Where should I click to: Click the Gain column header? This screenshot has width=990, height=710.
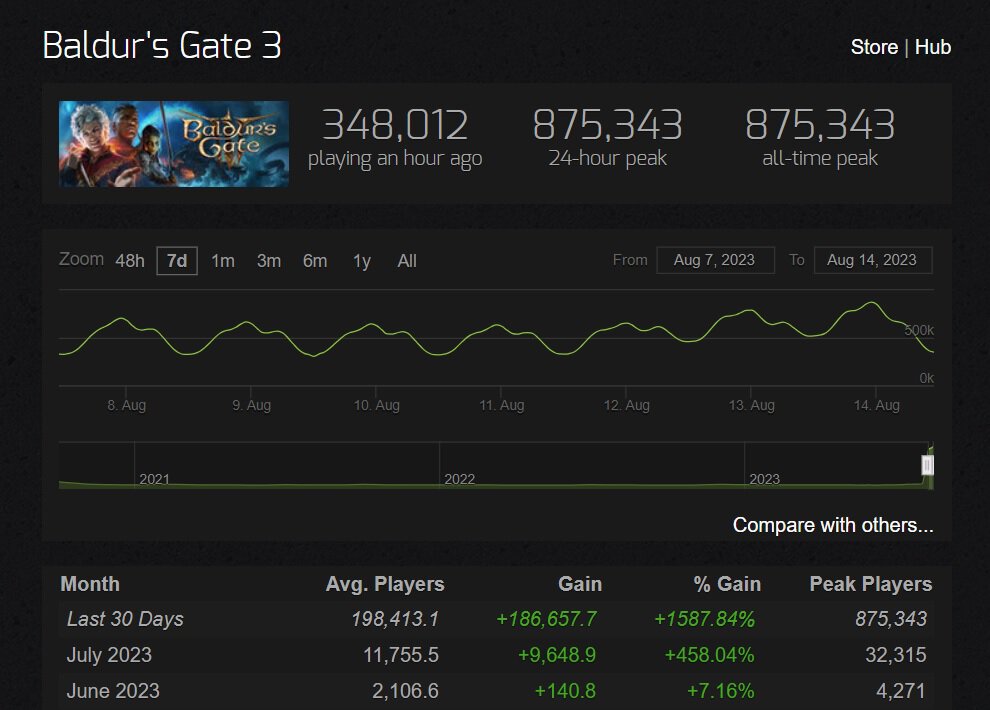click(580, 584)
